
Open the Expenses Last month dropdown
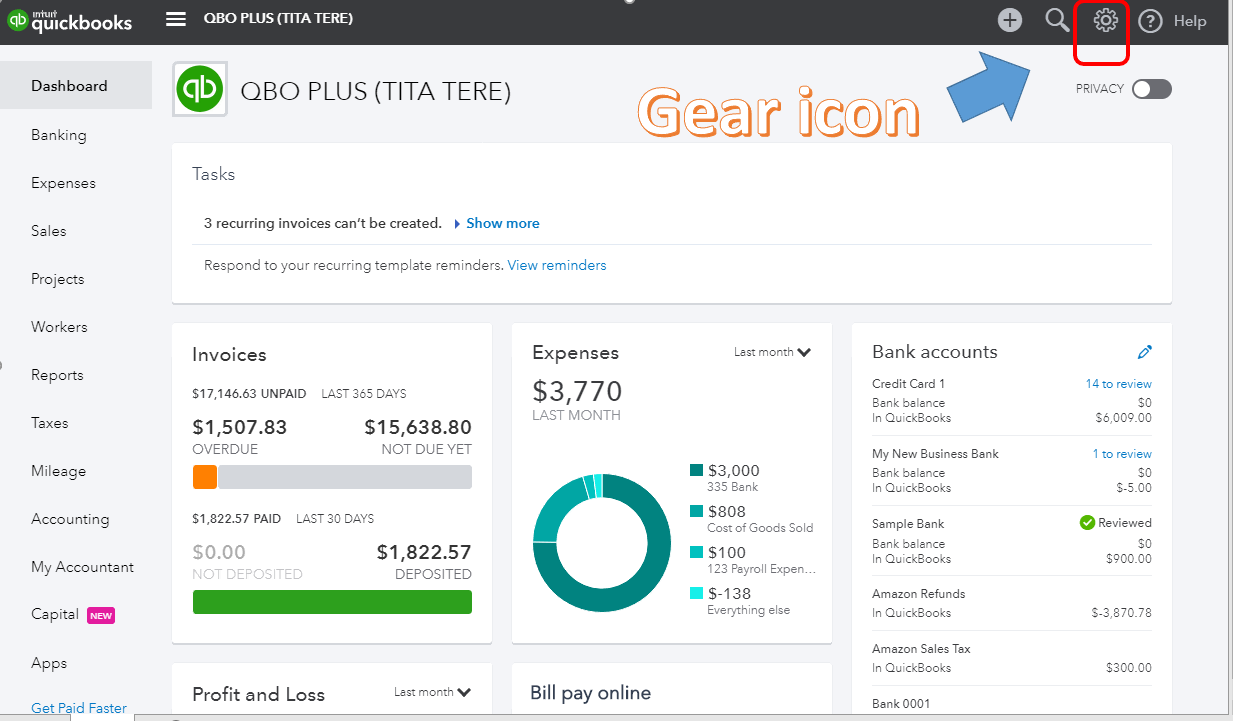coord(771,352)
